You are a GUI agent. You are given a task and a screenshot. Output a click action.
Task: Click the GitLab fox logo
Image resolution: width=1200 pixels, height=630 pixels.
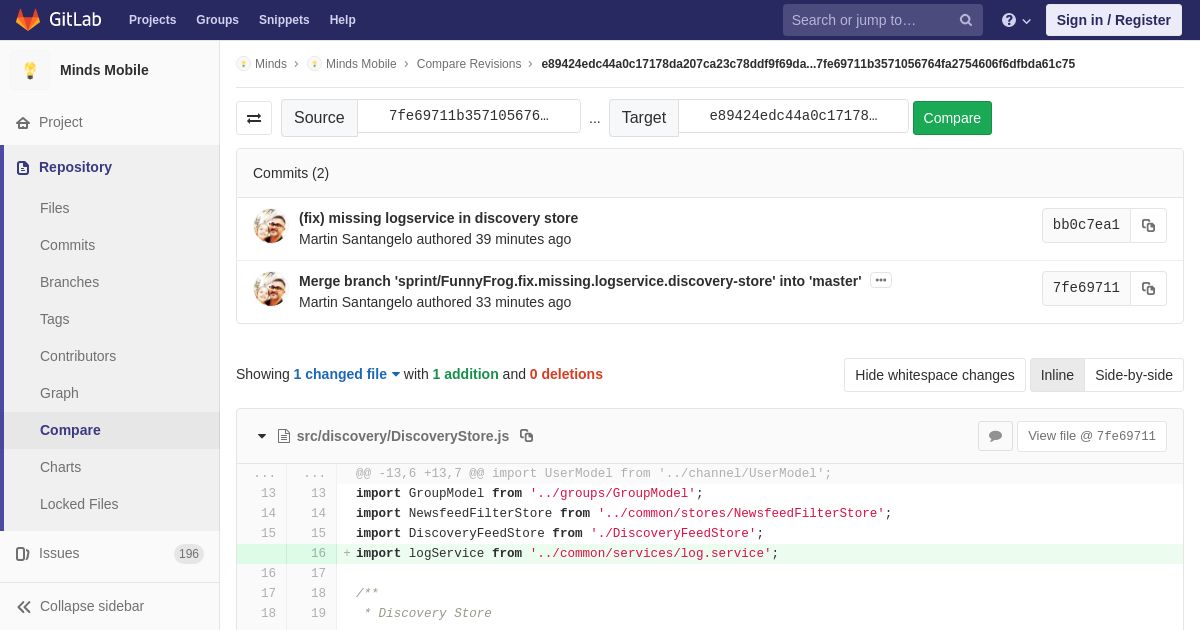pos(28,20)
